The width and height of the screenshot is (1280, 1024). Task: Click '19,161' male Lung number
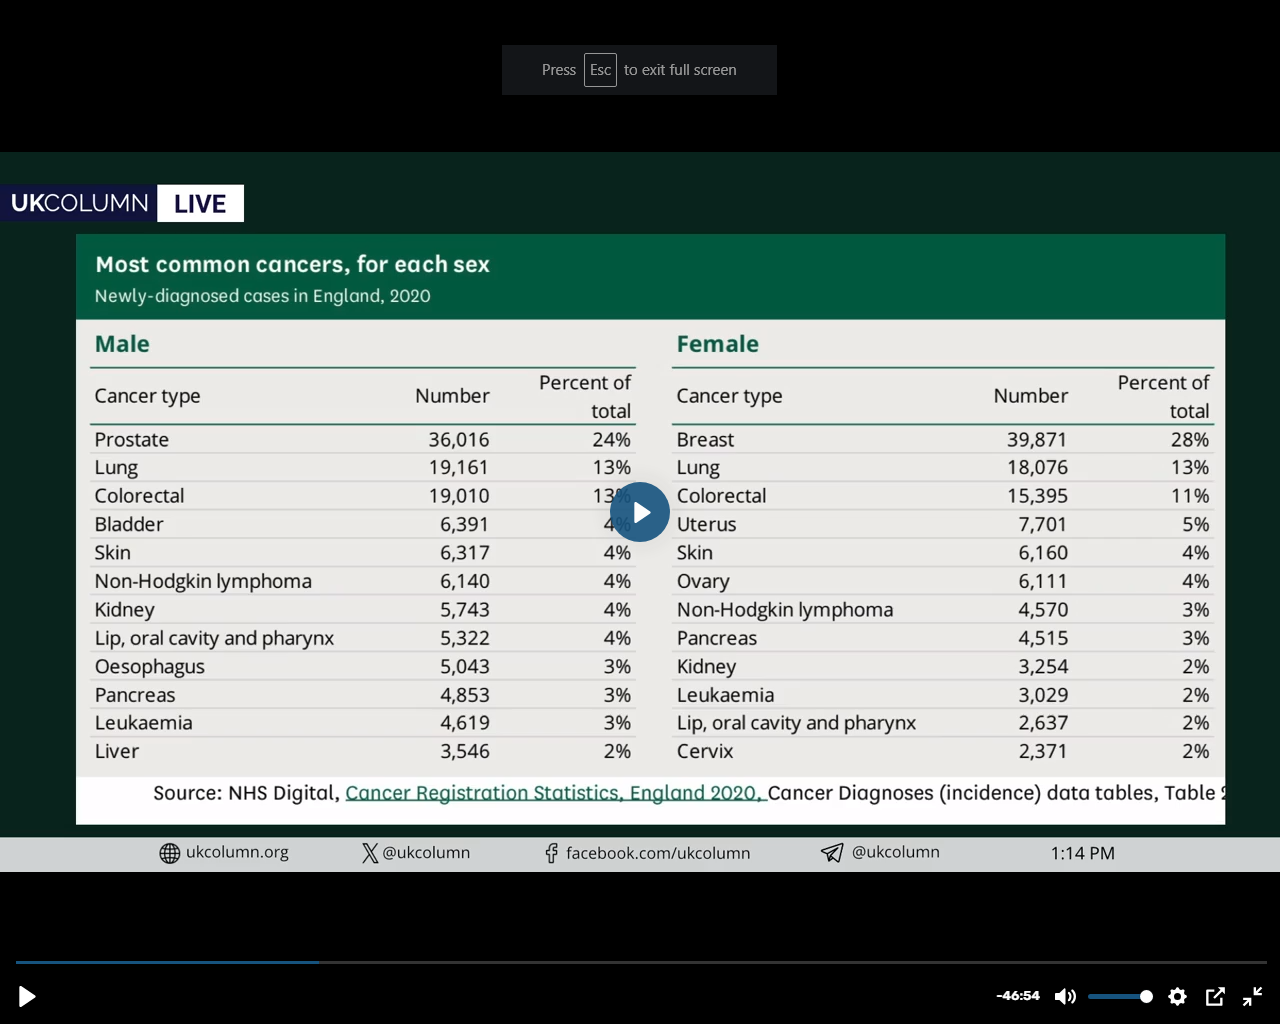click(459, 467)
